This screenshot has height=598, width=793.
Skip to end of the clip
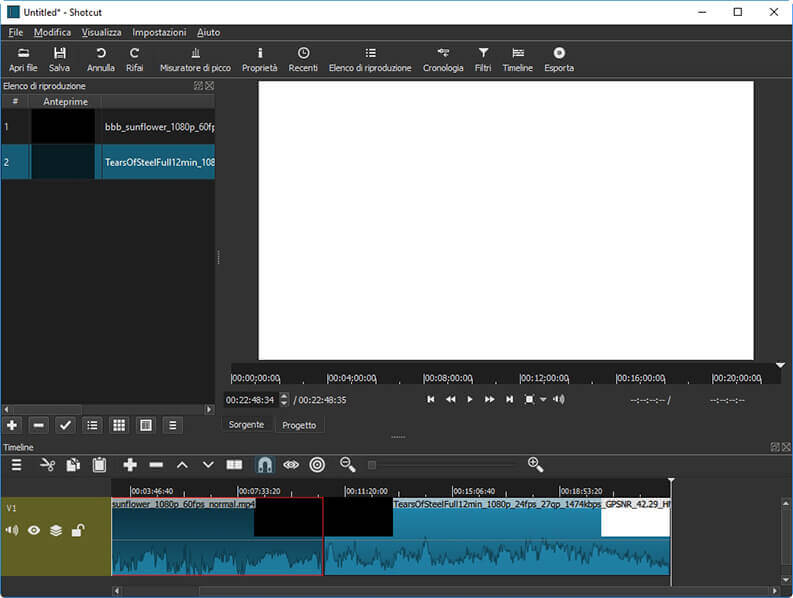(509, 399)
